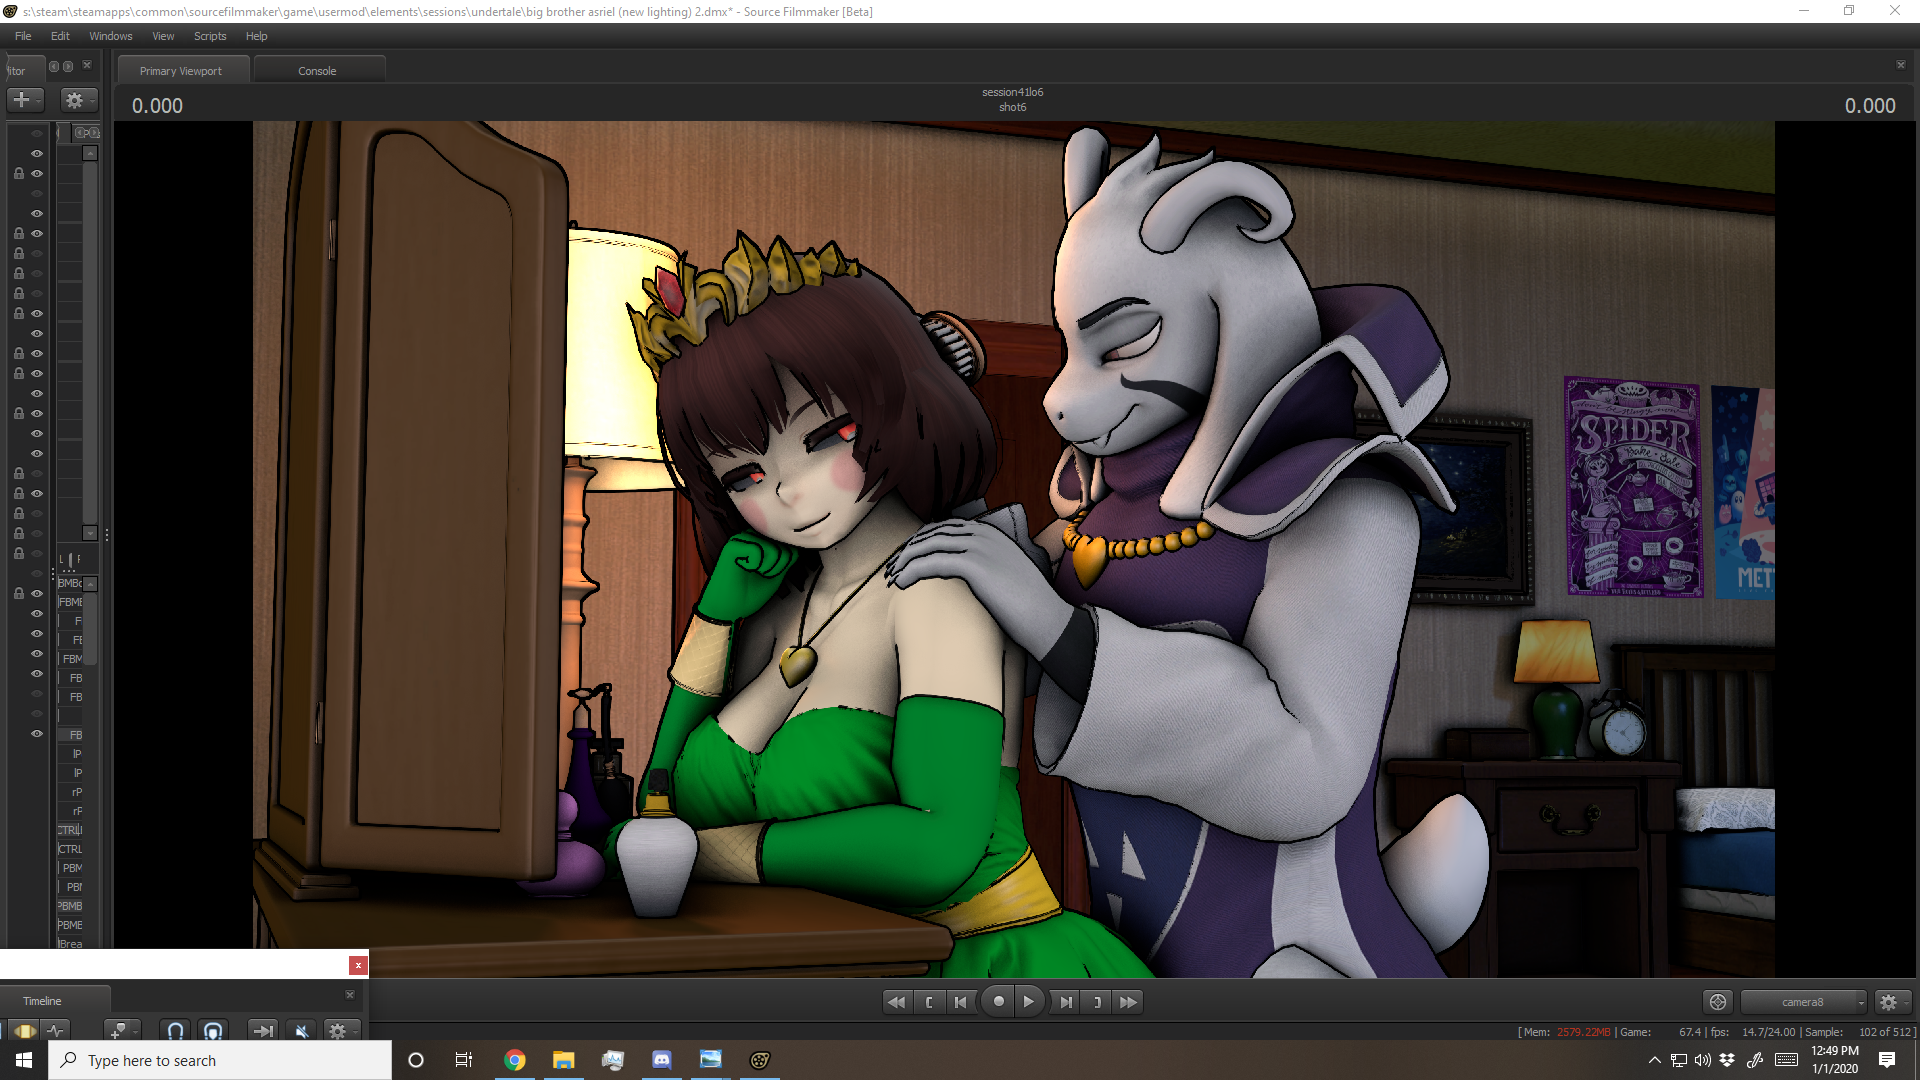Step forward one frame in transport bar
Viewport: 1920px width, 1080px height.
pos(1066,1002)
